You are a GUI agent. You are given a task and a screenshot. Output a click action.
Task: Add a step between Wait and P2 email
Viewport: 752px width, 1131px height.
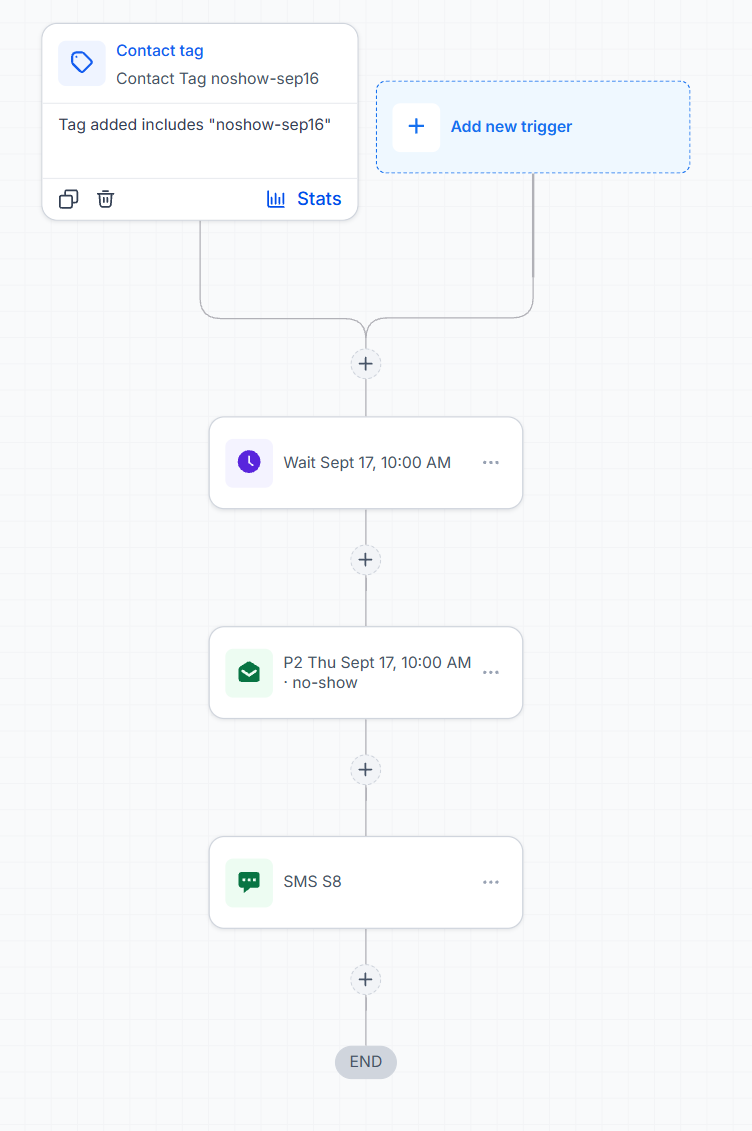(x=366, y=560)
